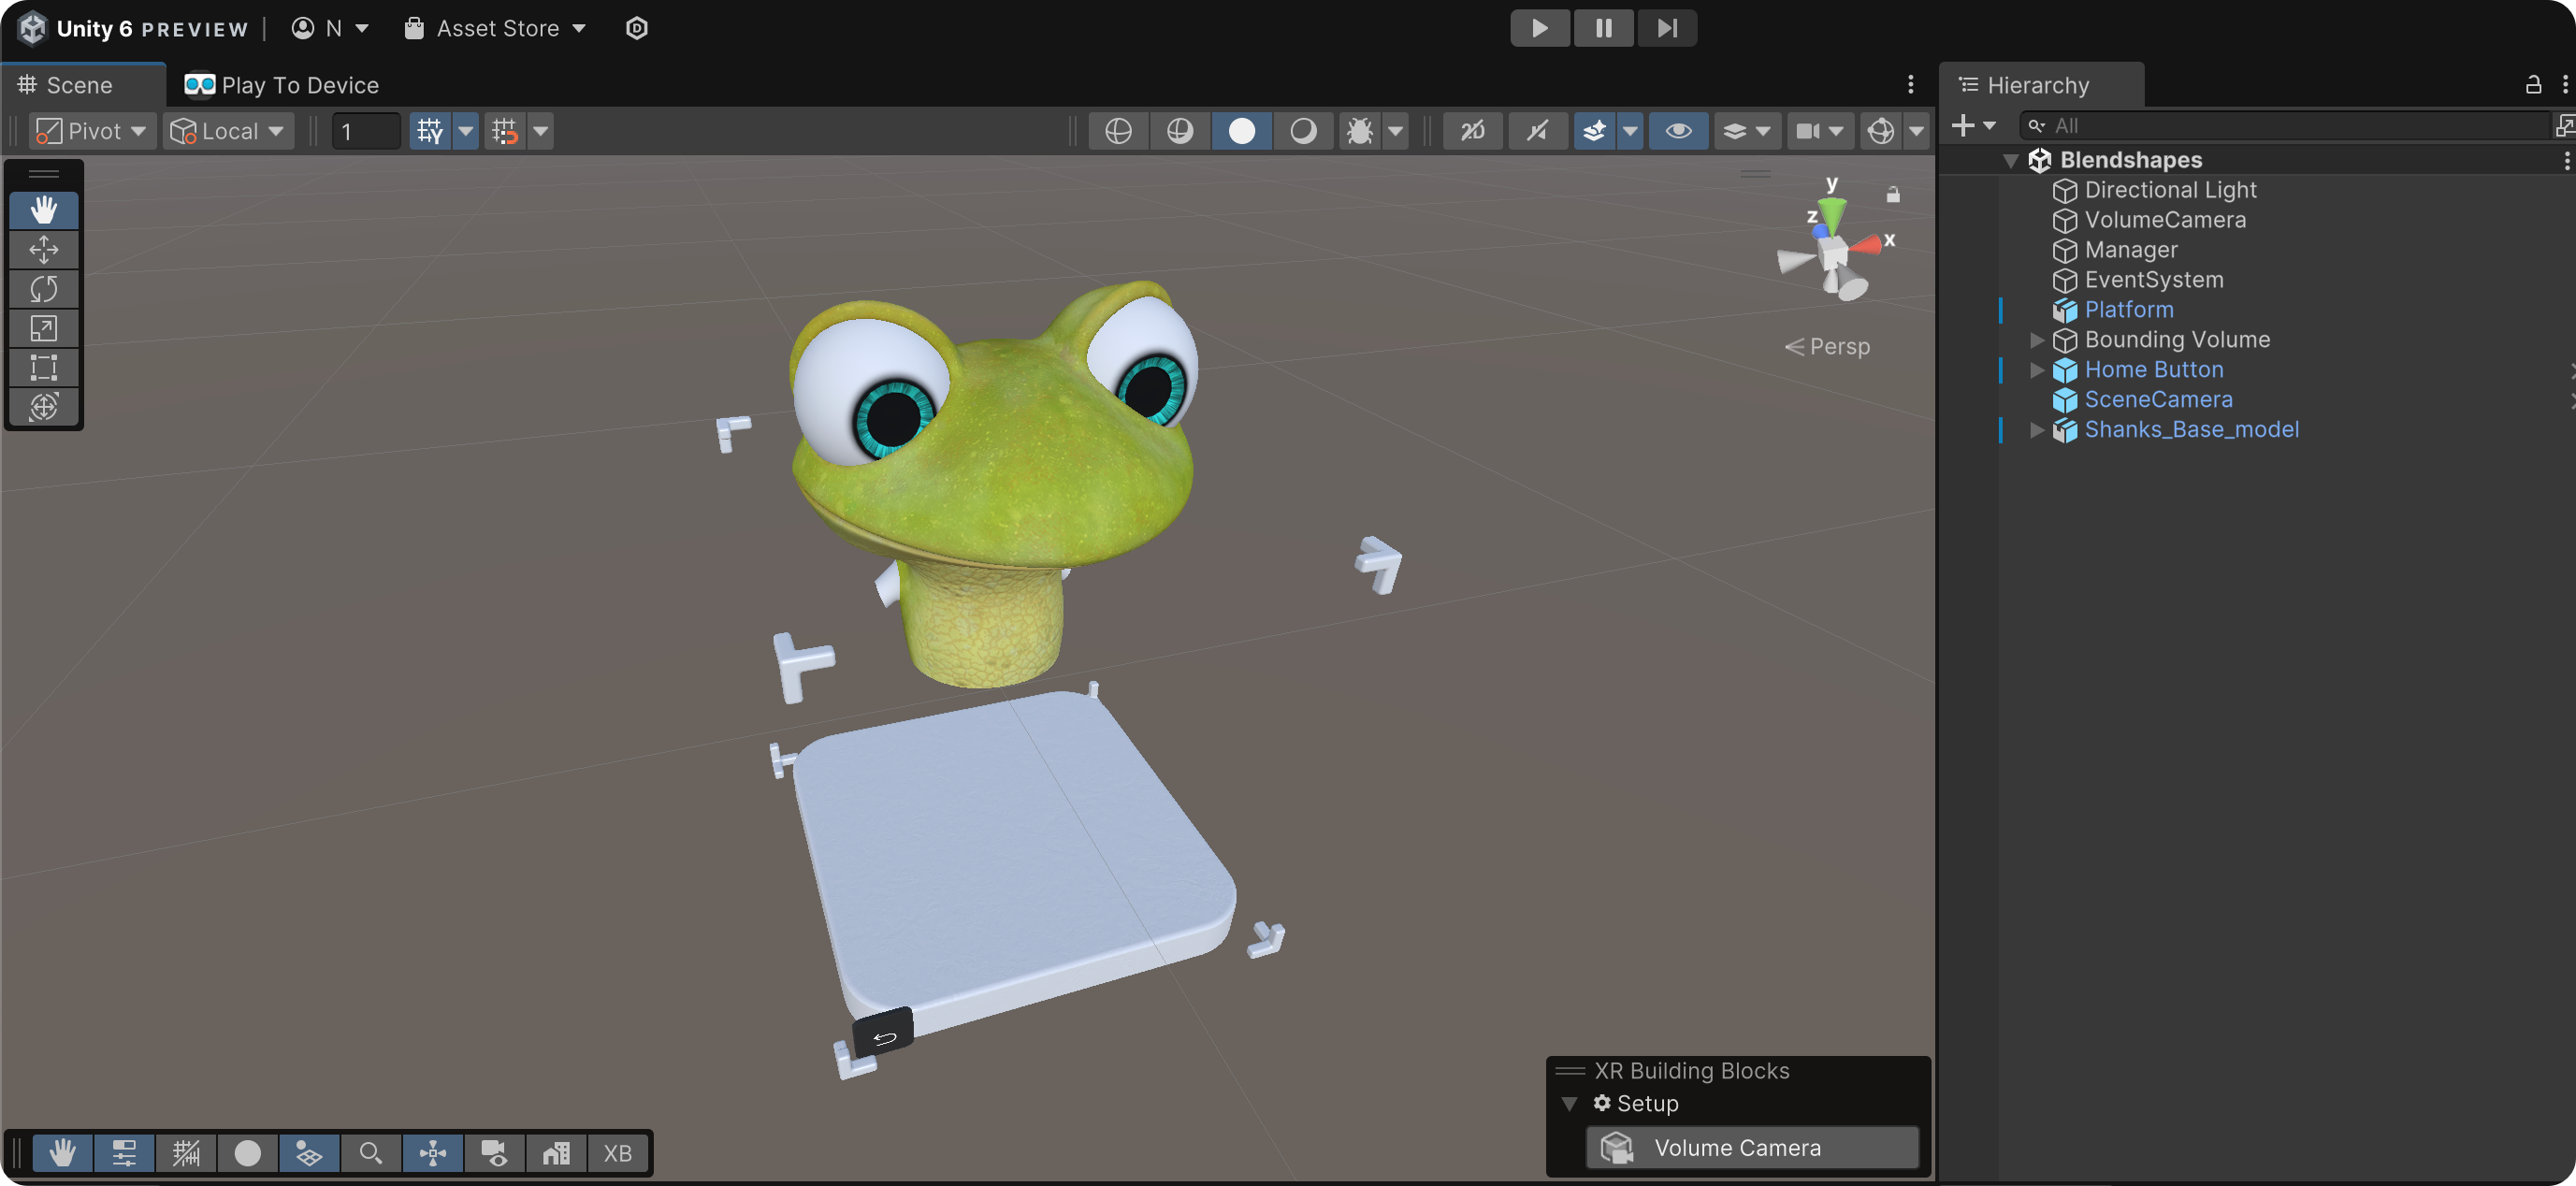Image resolution: width=2576 pixels, height=1186 pixels.
Task: Click the Play button
Action: point(1539,28)
